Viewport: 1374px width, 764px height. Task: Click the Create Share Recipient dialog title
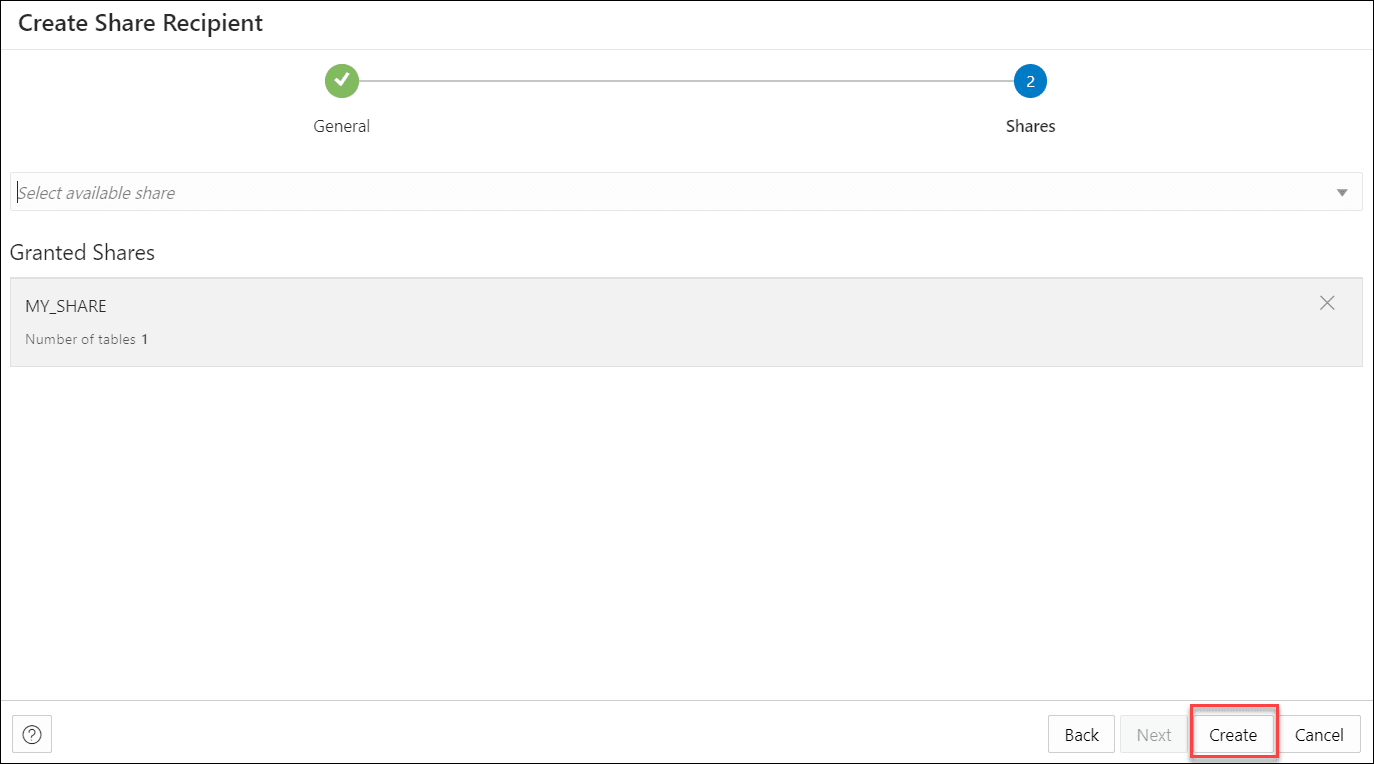140,22
